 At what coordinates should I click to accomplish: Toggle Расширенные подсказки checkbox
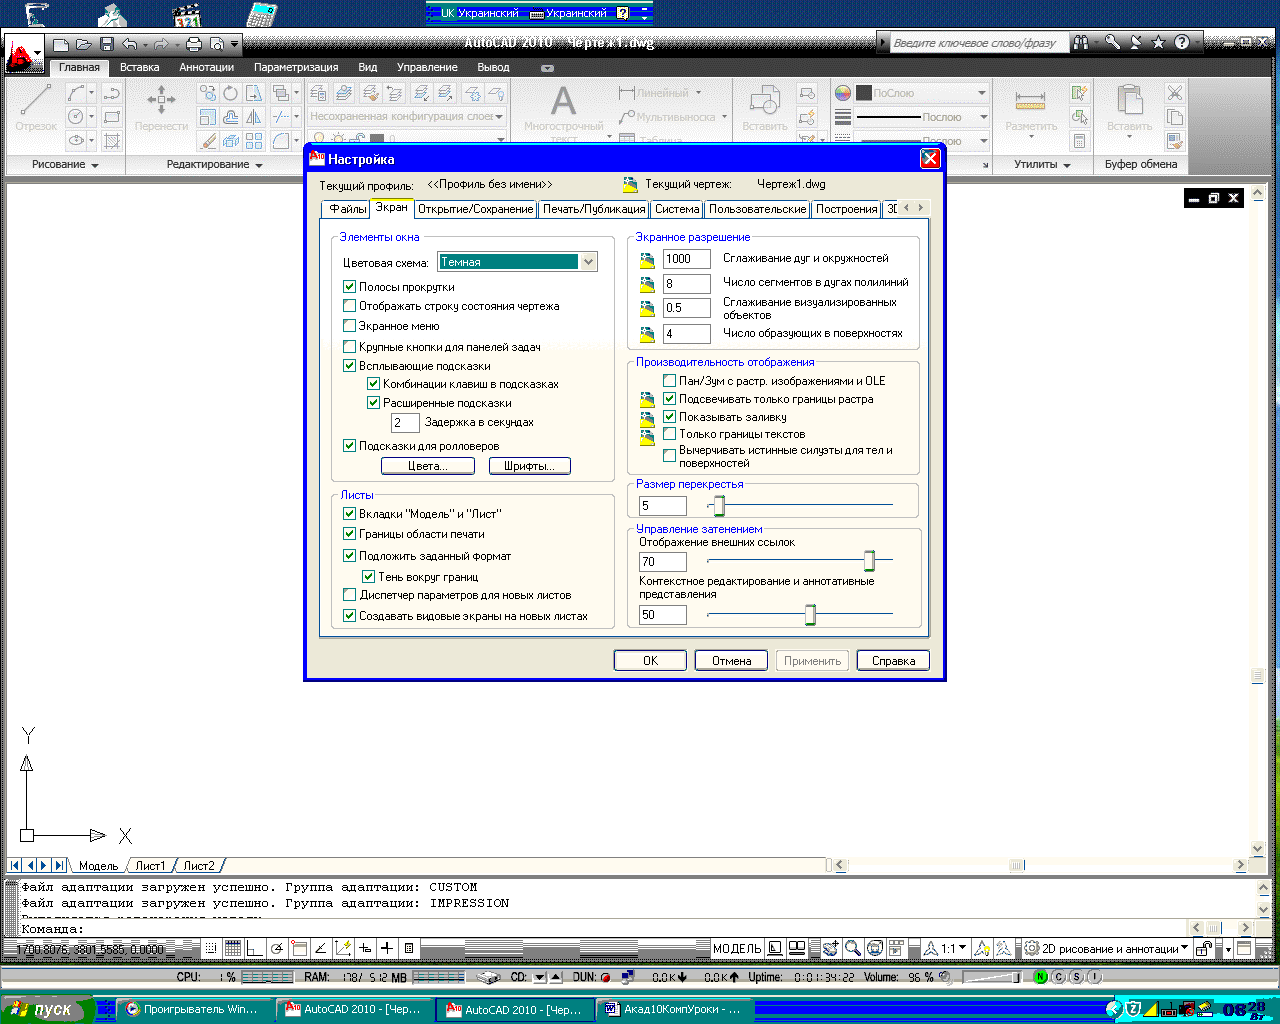click(373, 403)
